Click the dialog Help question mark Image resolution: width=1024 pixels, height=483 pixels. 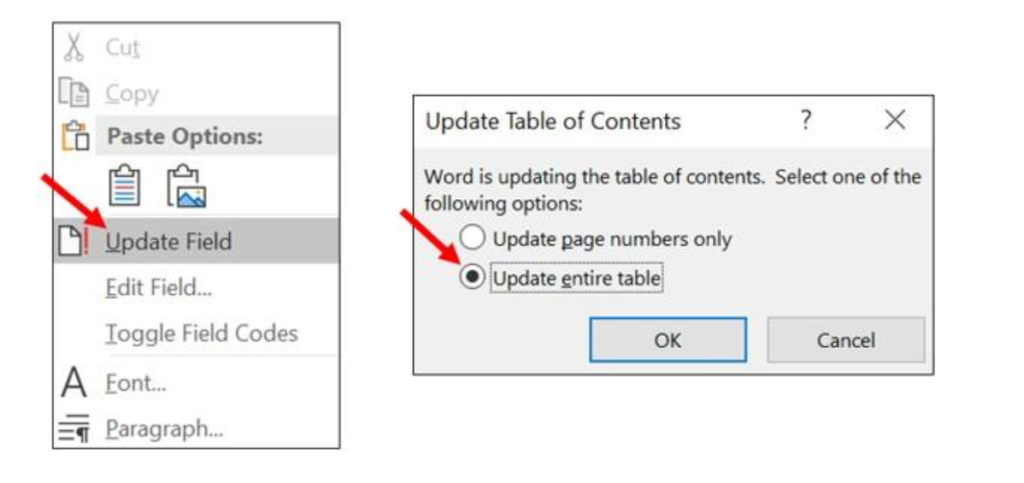(806, 121)
